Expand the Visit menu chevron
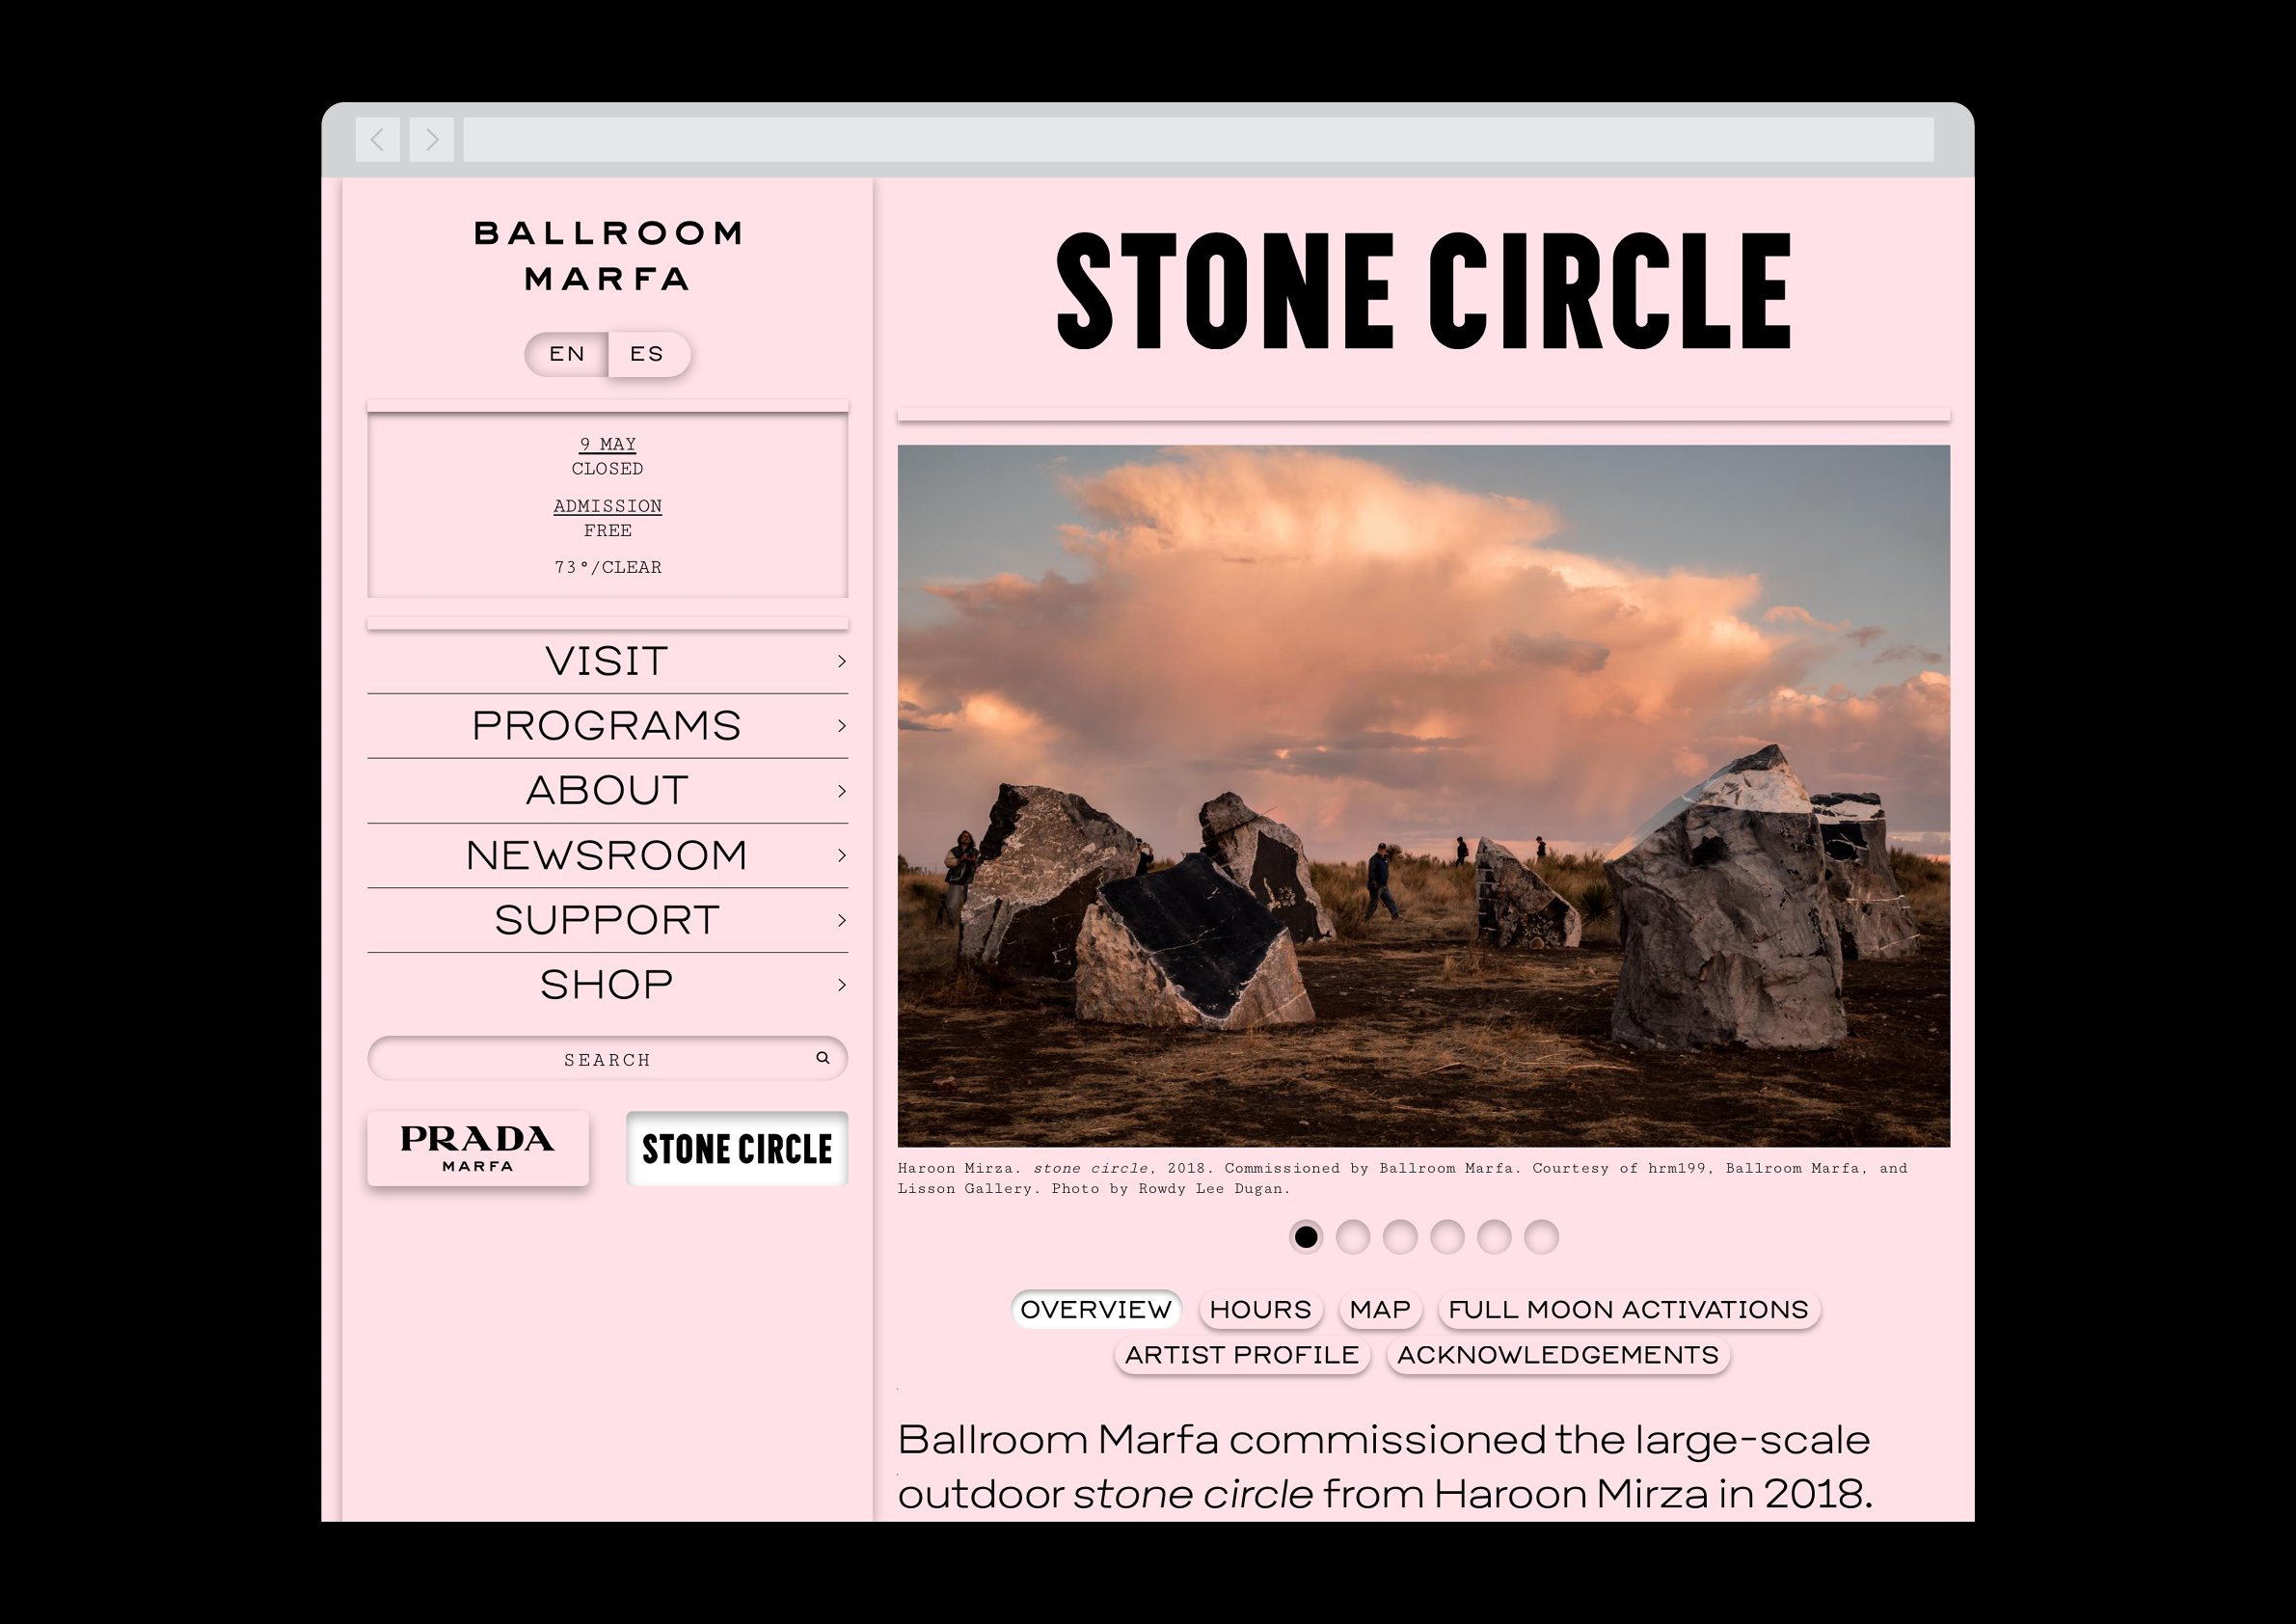The image size is (2296, 1624). [841, 661]
